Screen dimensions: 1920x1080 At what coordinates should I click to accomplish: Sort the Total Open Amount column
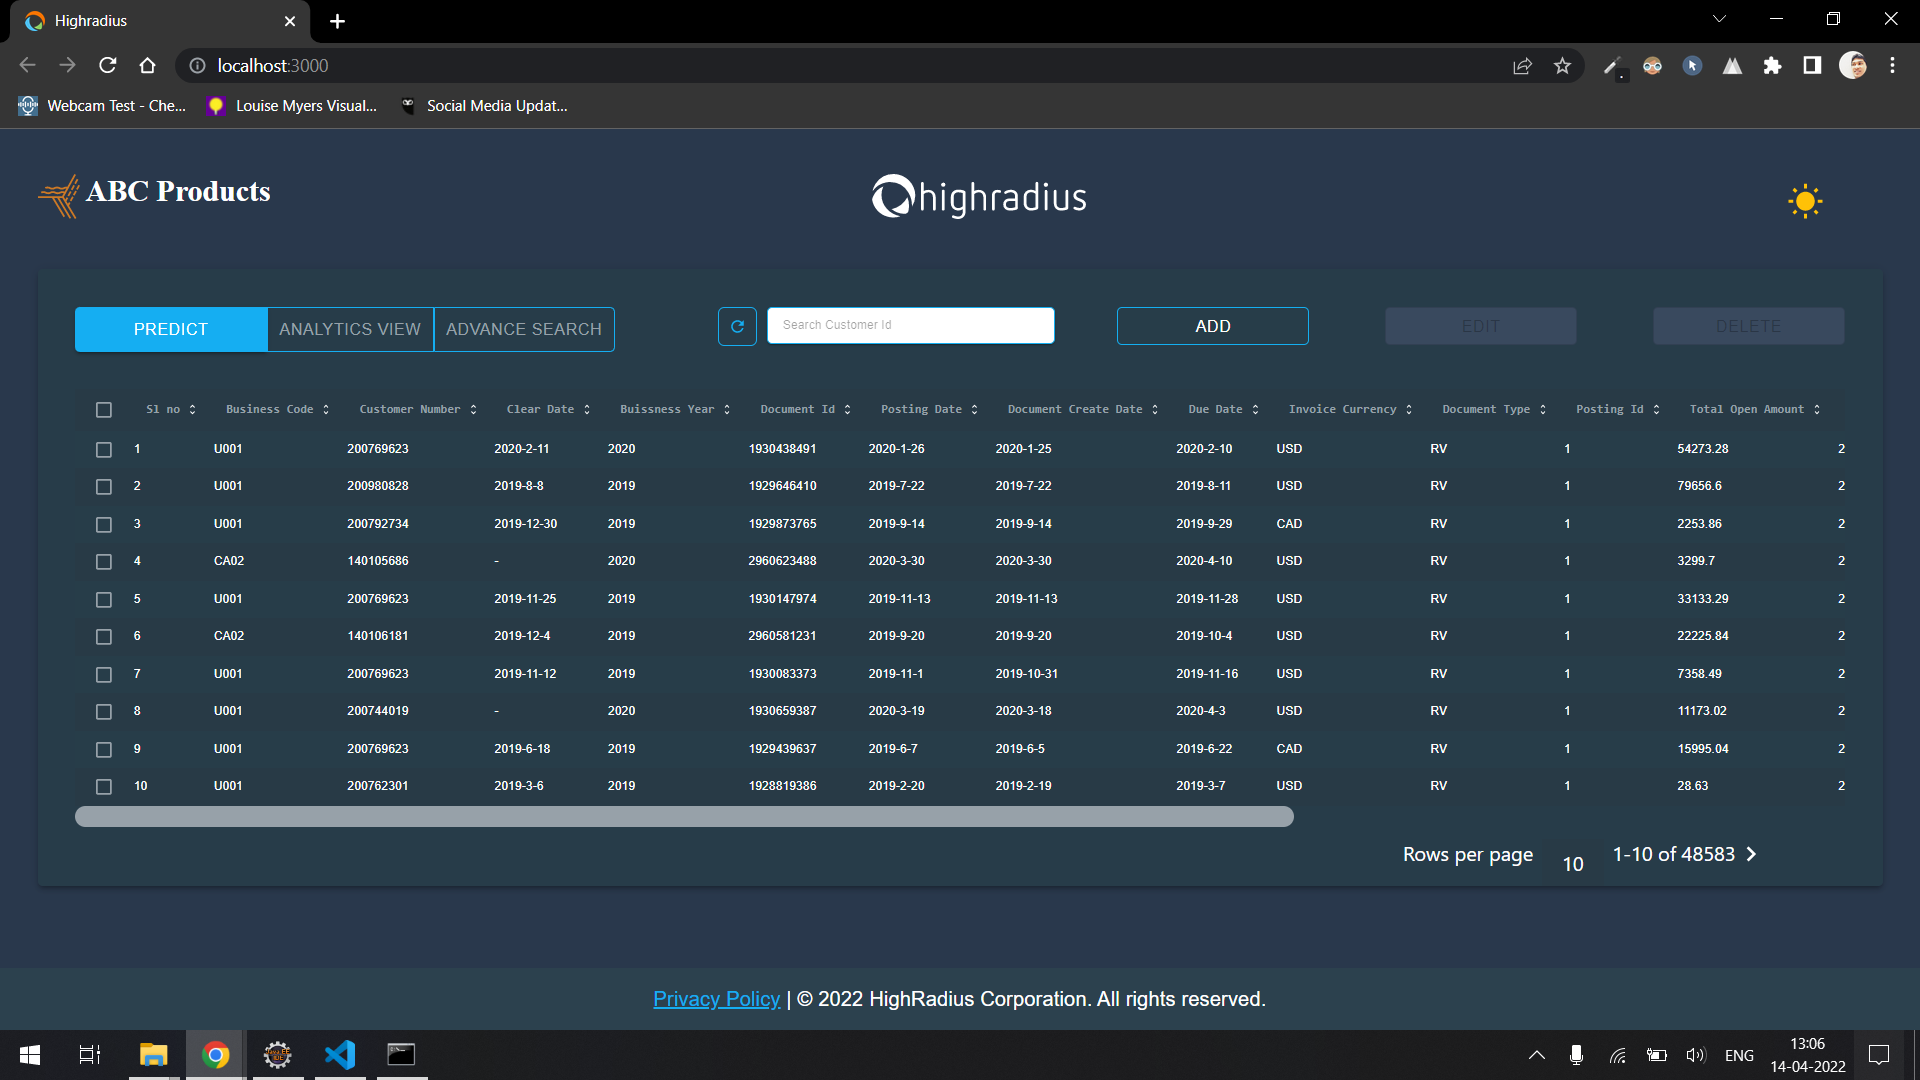click(x=1817, y=409)
